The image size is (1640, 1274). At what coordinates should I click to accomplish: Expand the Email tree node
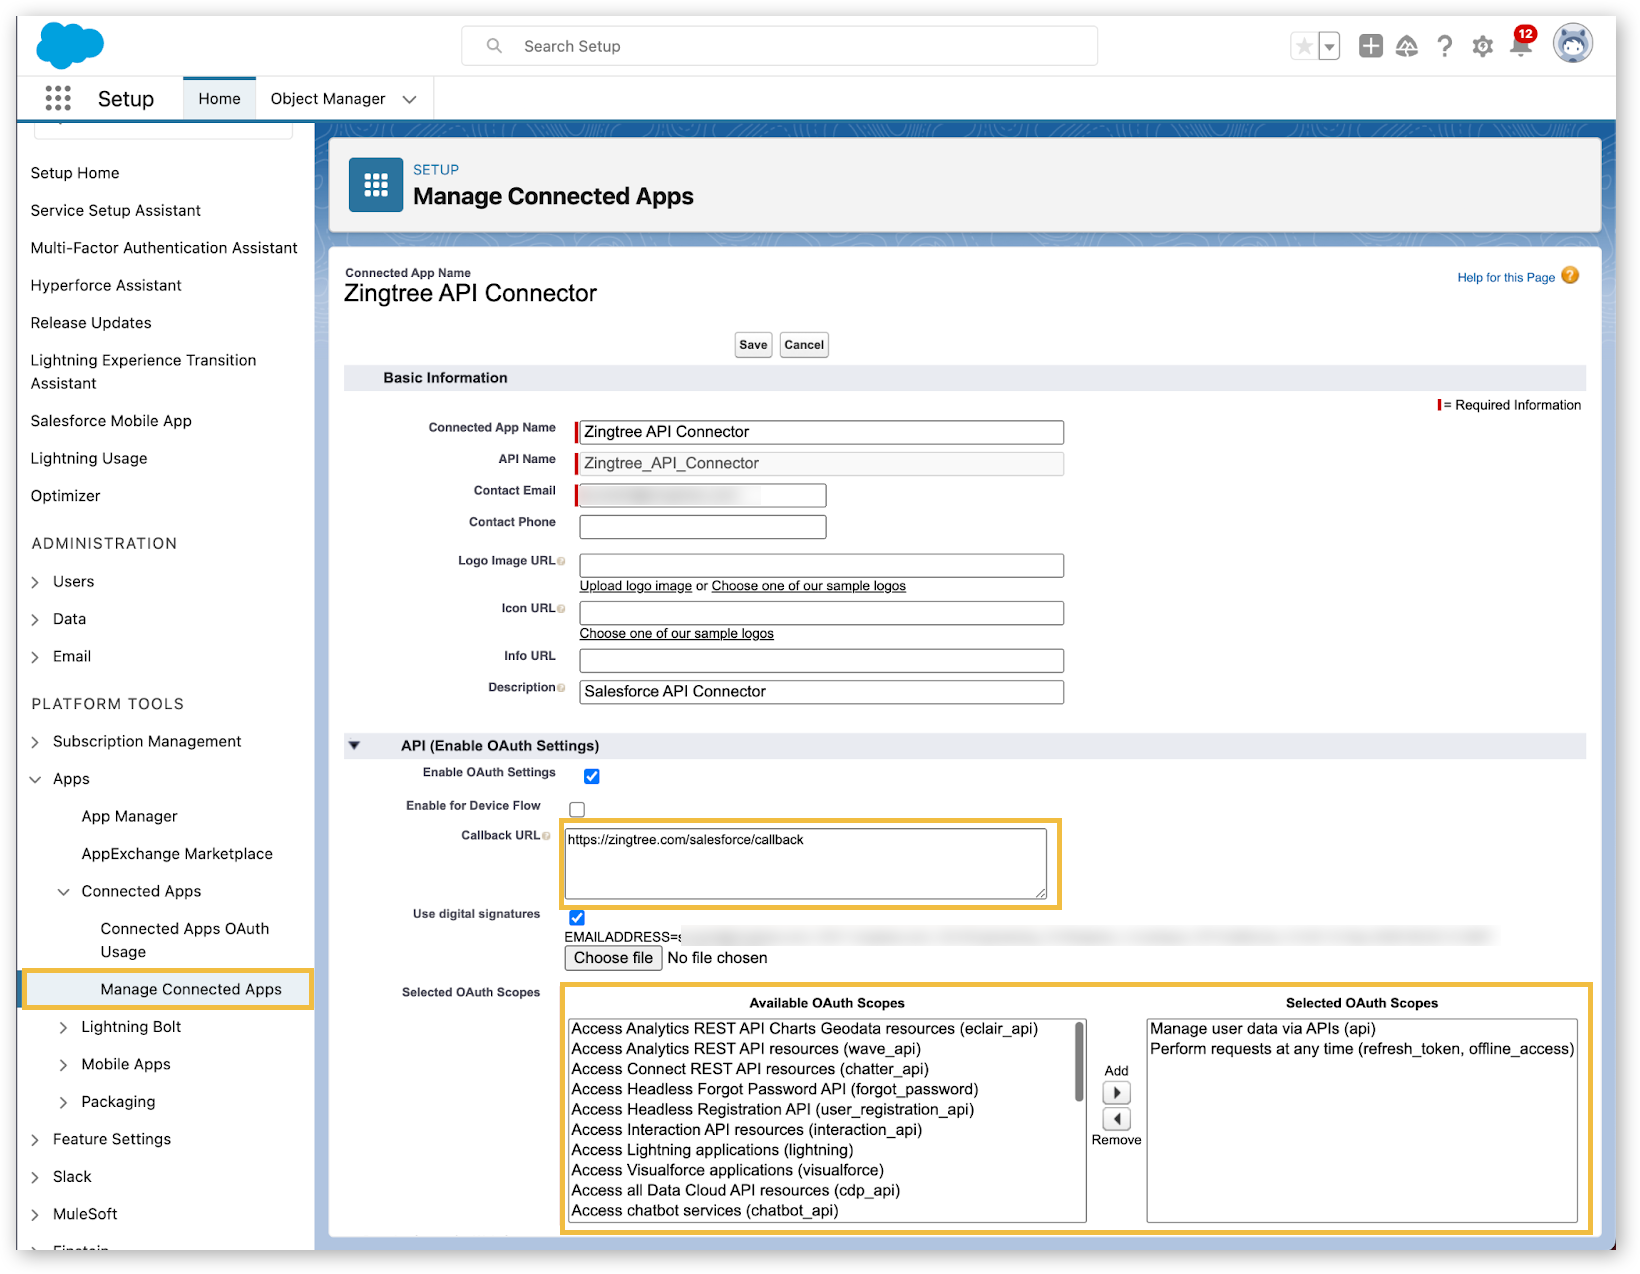coord(35,657)
